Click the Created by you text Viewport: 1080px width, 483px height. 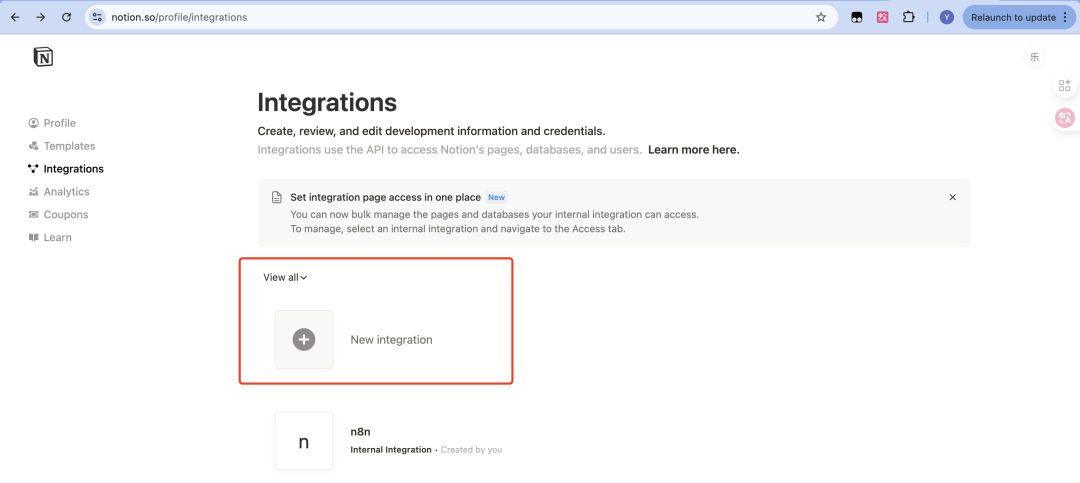pyautogui.click(x=471, y=450)
